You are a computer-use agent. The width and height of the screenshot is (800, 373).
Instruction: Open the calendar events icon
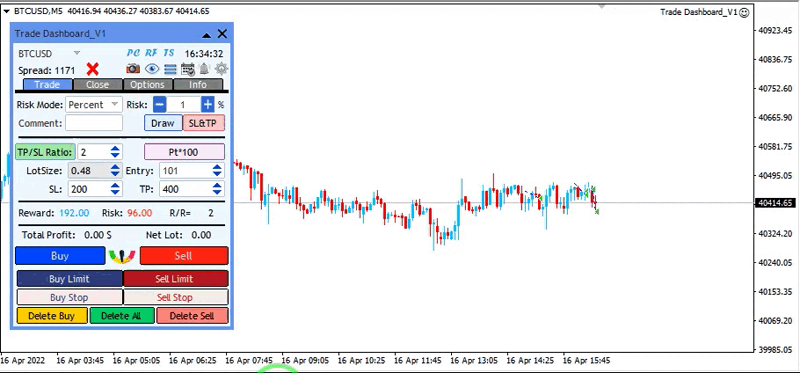[x=188, y=69]
